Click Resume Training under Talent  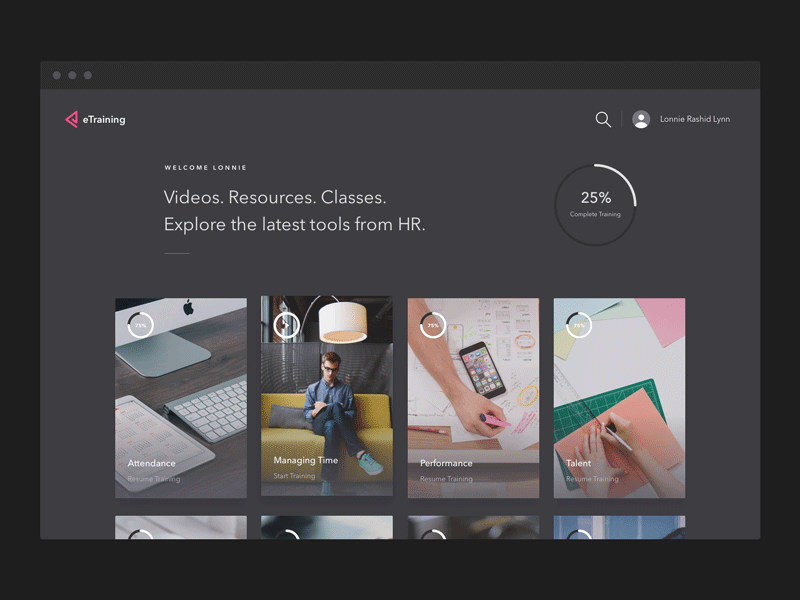(592, 479)
